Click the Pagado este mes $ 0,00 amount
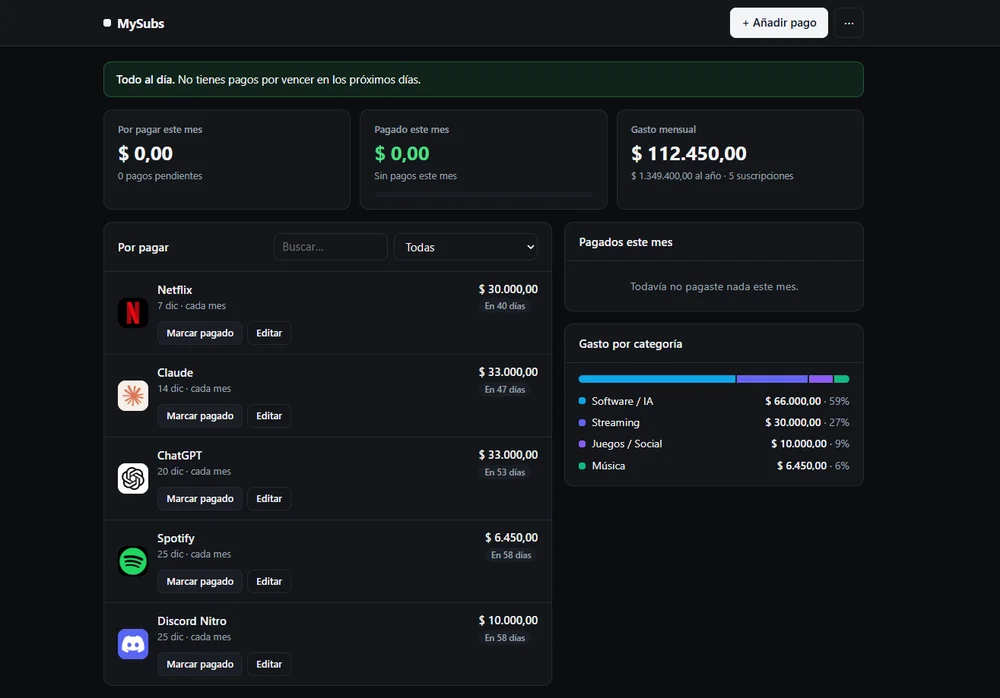 (402, 154)
